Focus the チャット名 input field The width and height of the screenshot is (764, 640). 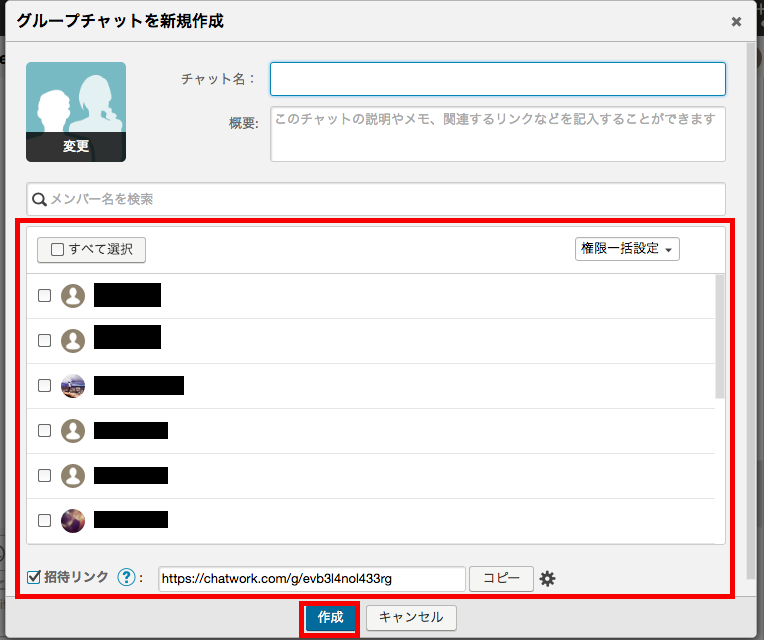pyautogui.click(x=497, y=78)
